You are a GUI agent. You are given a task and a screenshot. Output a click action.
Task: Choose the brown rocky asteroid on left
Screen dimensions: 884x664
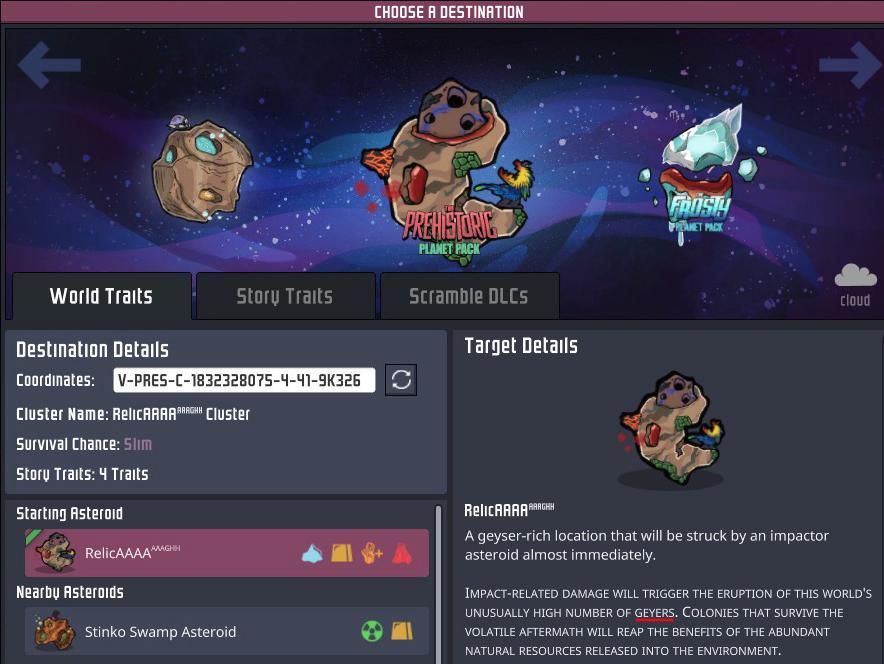202,169
